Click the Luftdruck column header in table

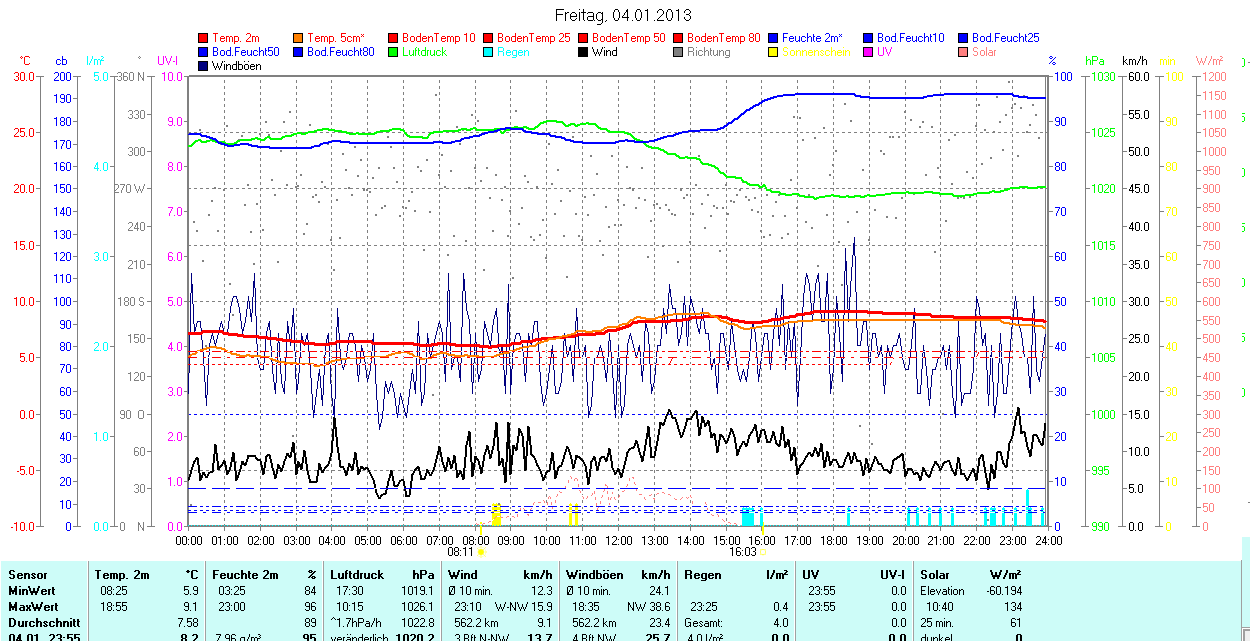pos(356,575)
